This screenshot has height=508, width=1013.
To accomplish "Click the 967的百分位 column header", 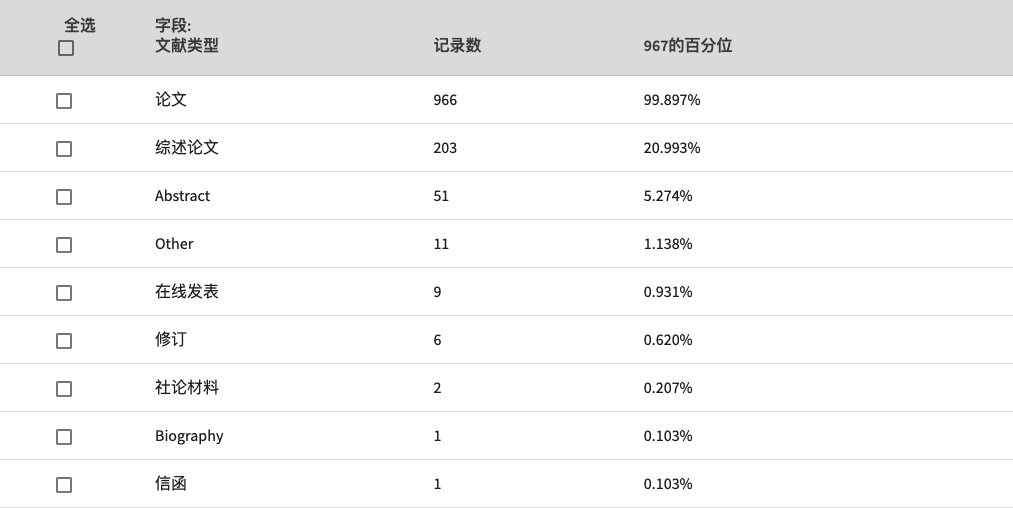I will [687, 45].
